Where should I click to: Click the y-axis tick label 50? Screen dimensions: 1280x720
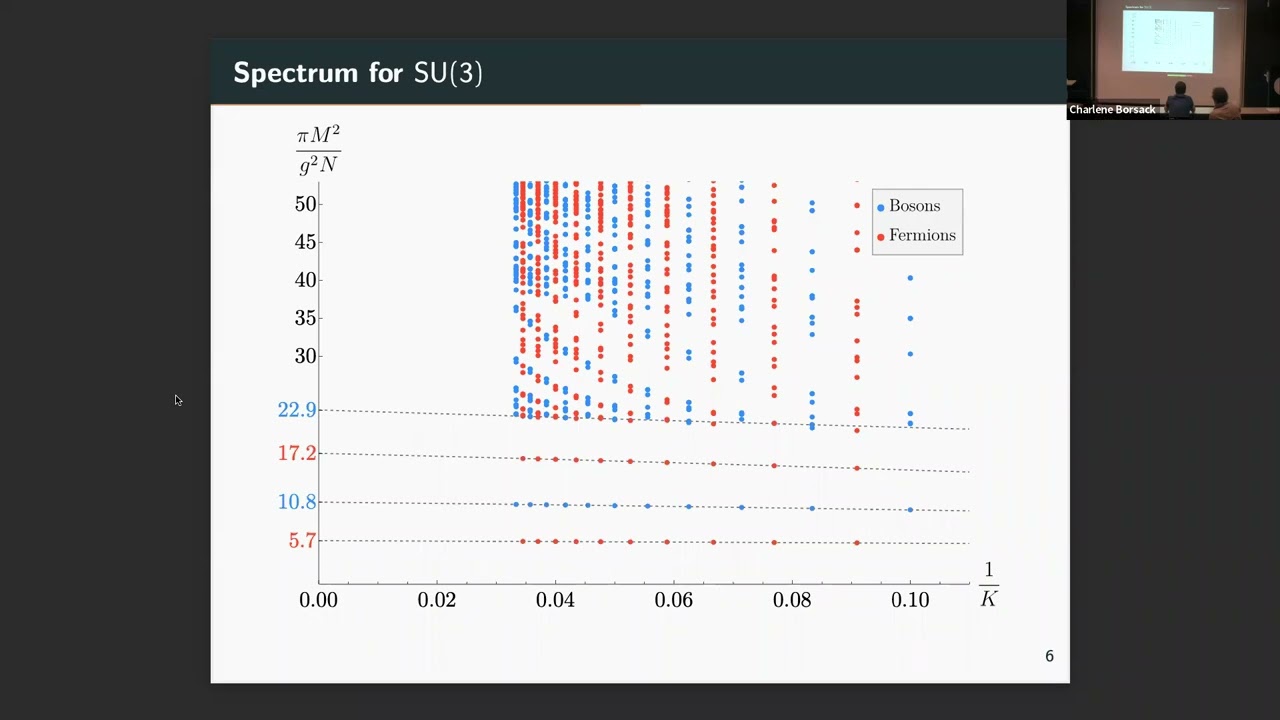point(305,204)
